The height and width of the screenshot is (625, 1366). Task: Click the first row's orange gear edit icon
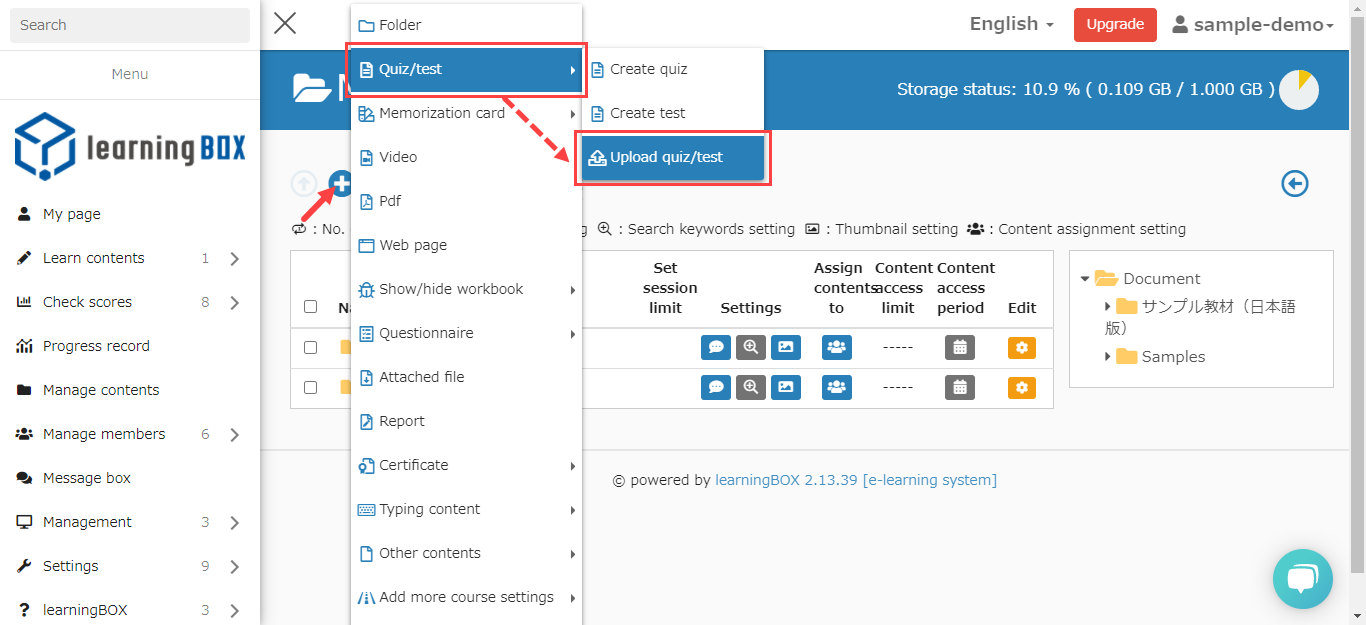point(1021,347)
